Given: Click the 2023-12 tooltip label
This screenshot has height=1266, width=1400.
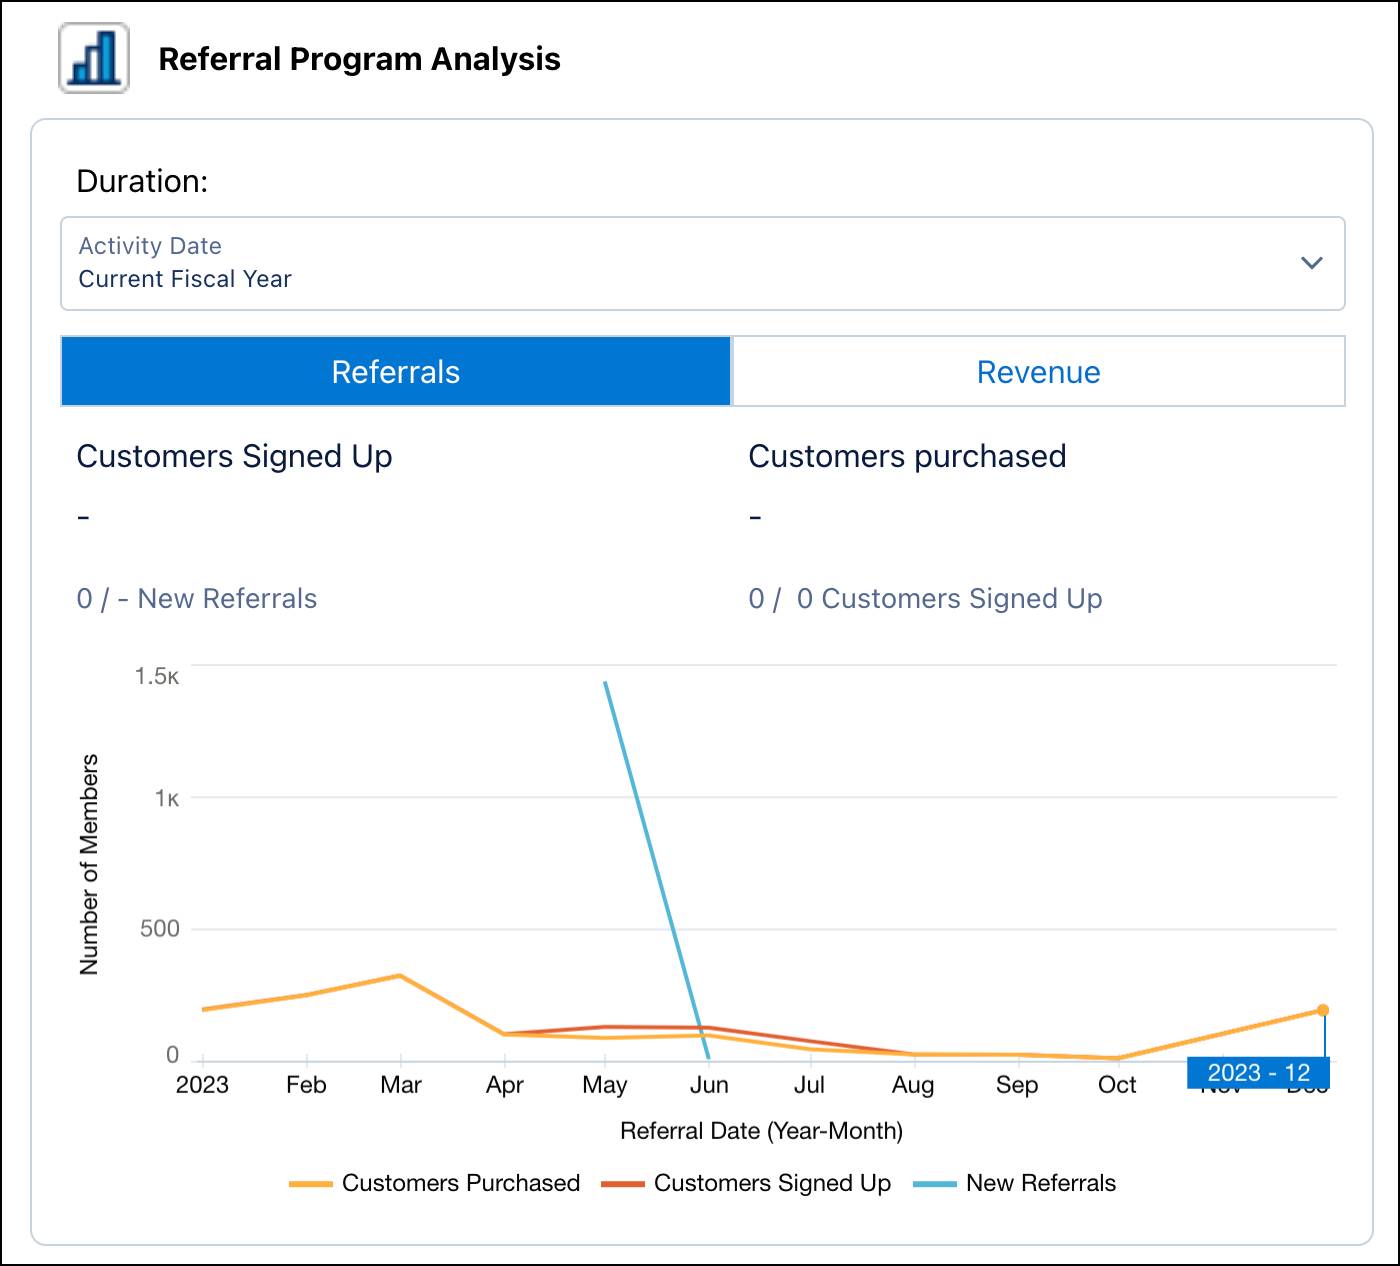Looking at the screenshot, I should [1259, 1071].
